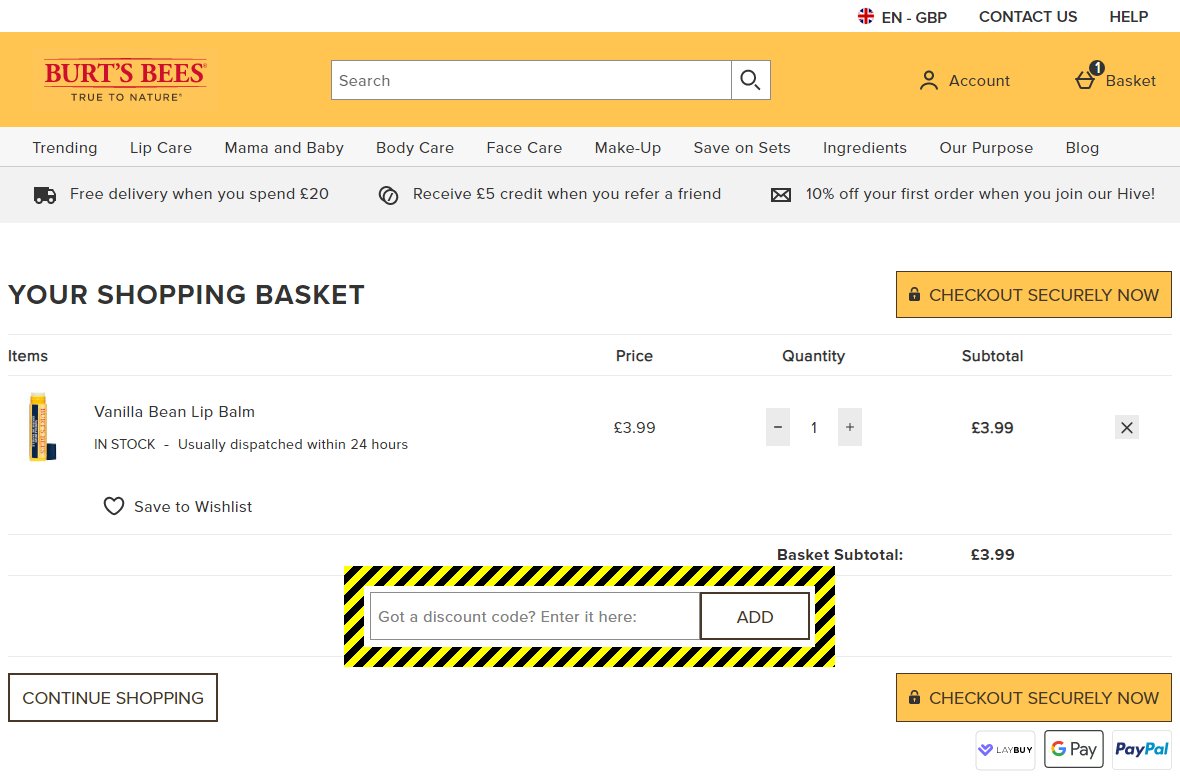
Task: Click the Google Pay button
Action: pos(1074,749)
